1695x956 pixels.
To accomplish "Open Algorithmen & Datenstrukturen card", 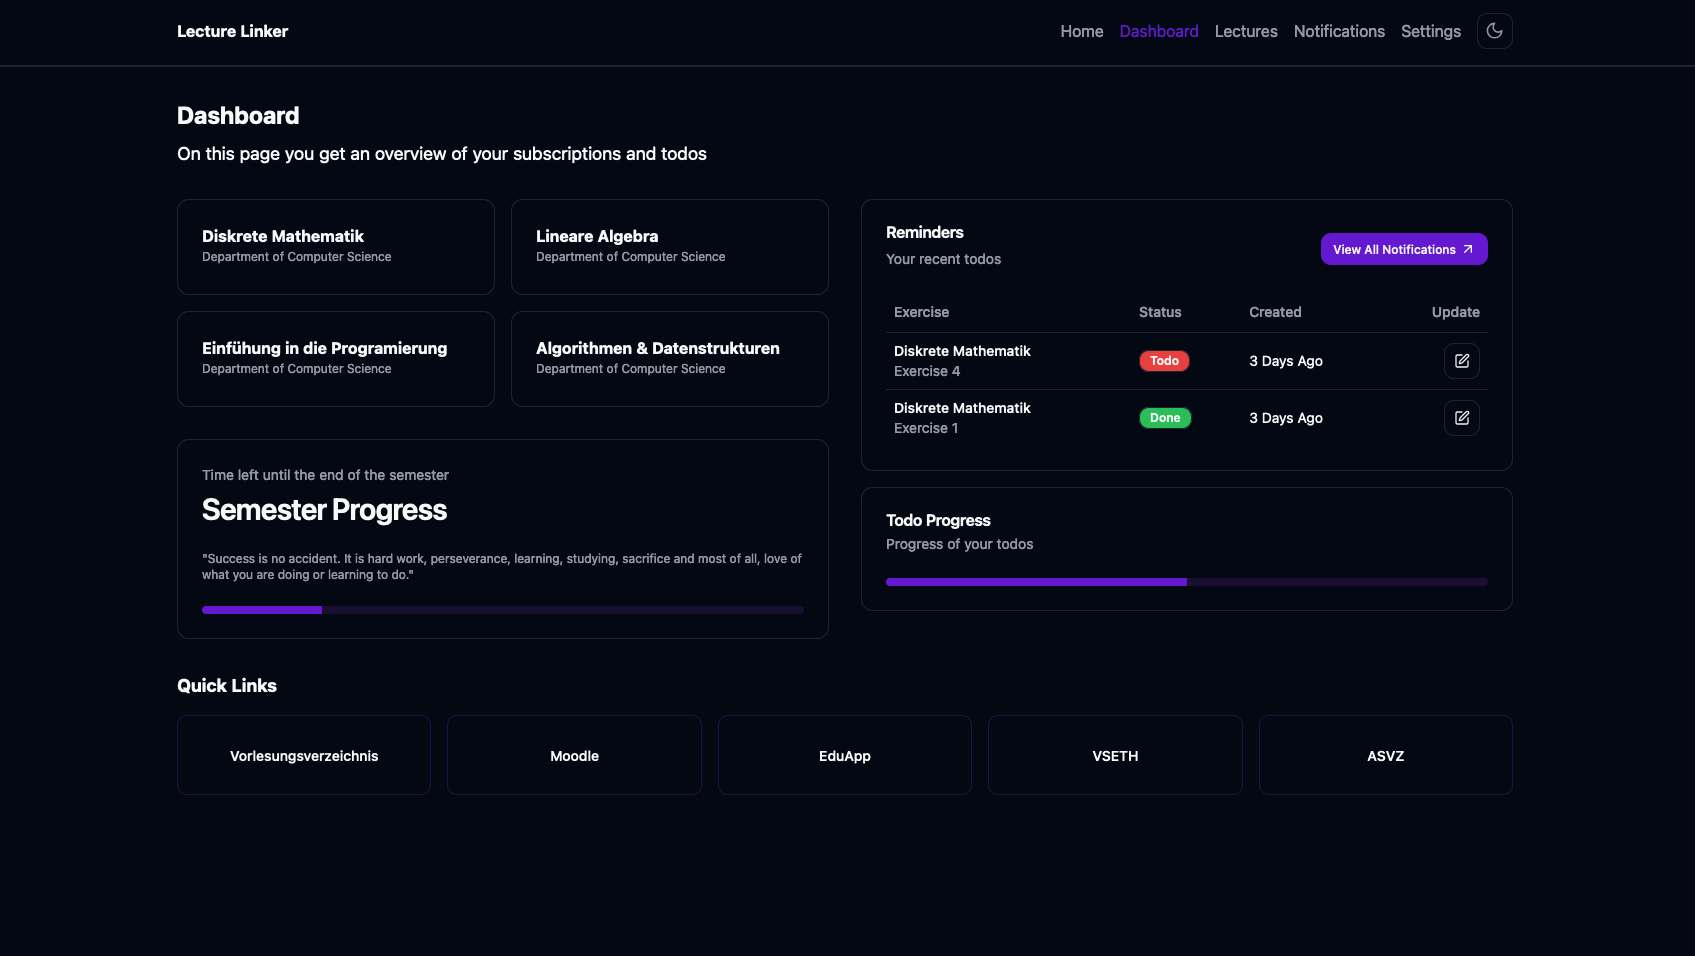I will (669, 359).
